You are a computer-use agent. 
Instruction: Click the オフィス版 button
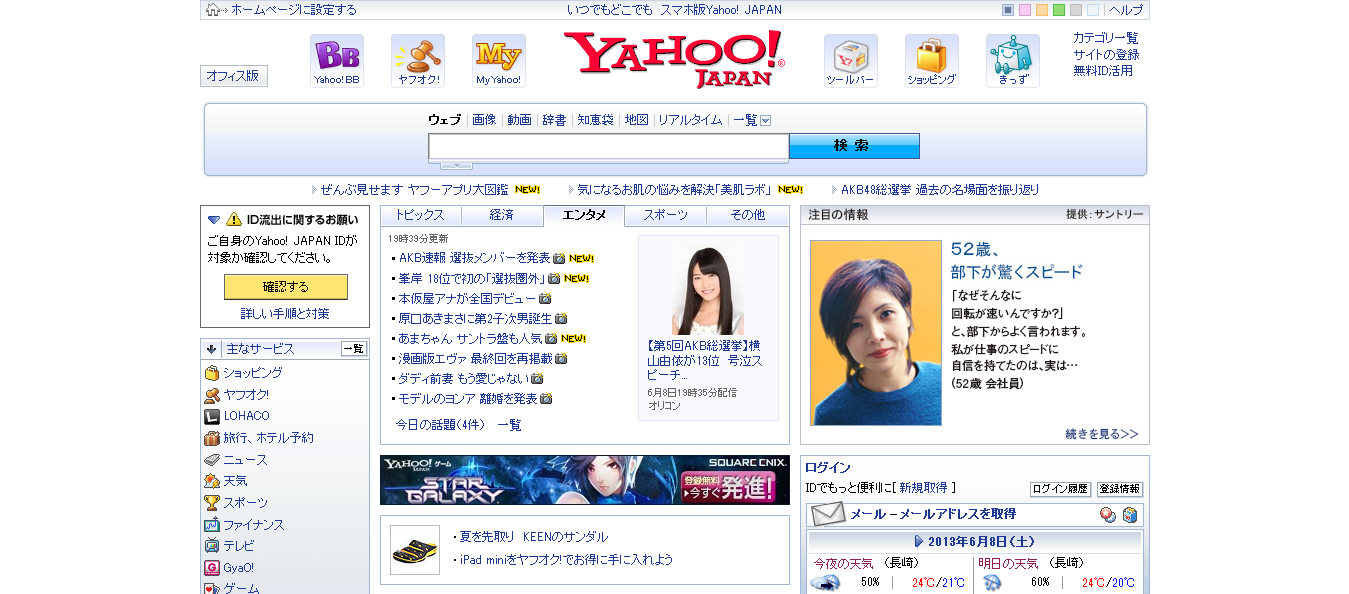point(234,76)
